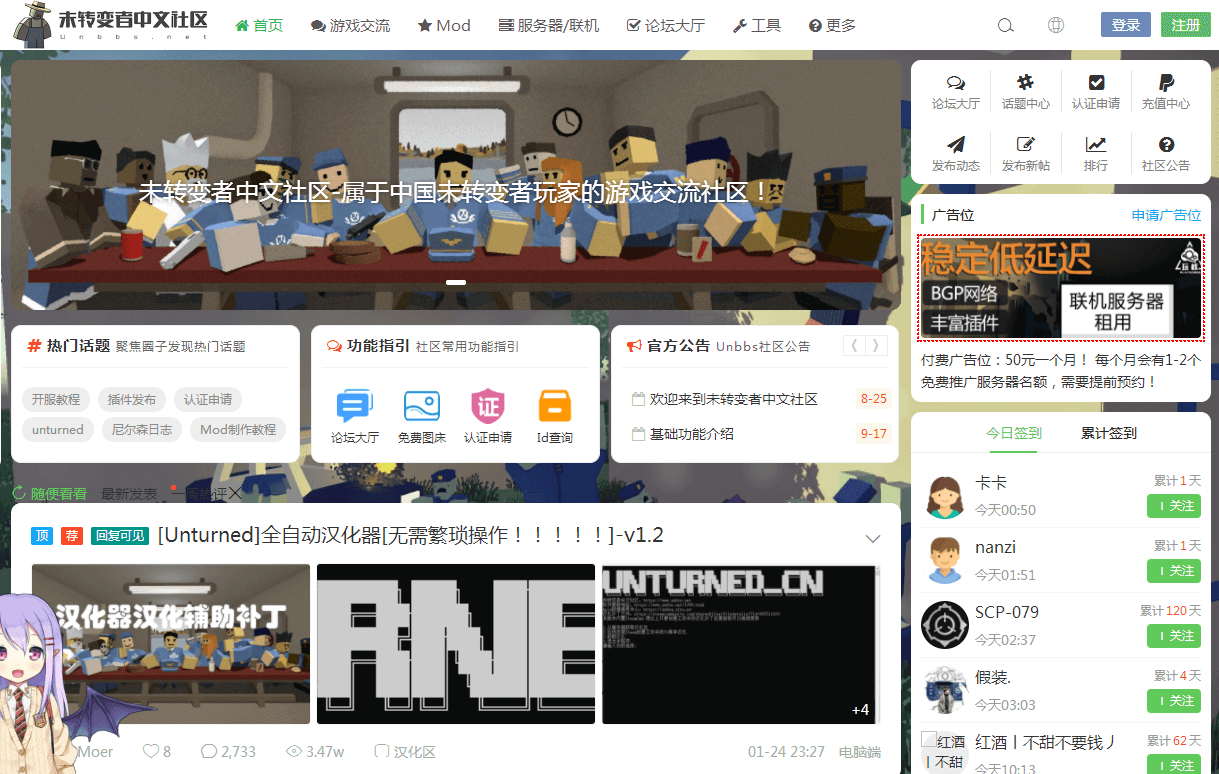
Task: Open 发布动态 paper plane shortcut
Action: click(955, 154)
